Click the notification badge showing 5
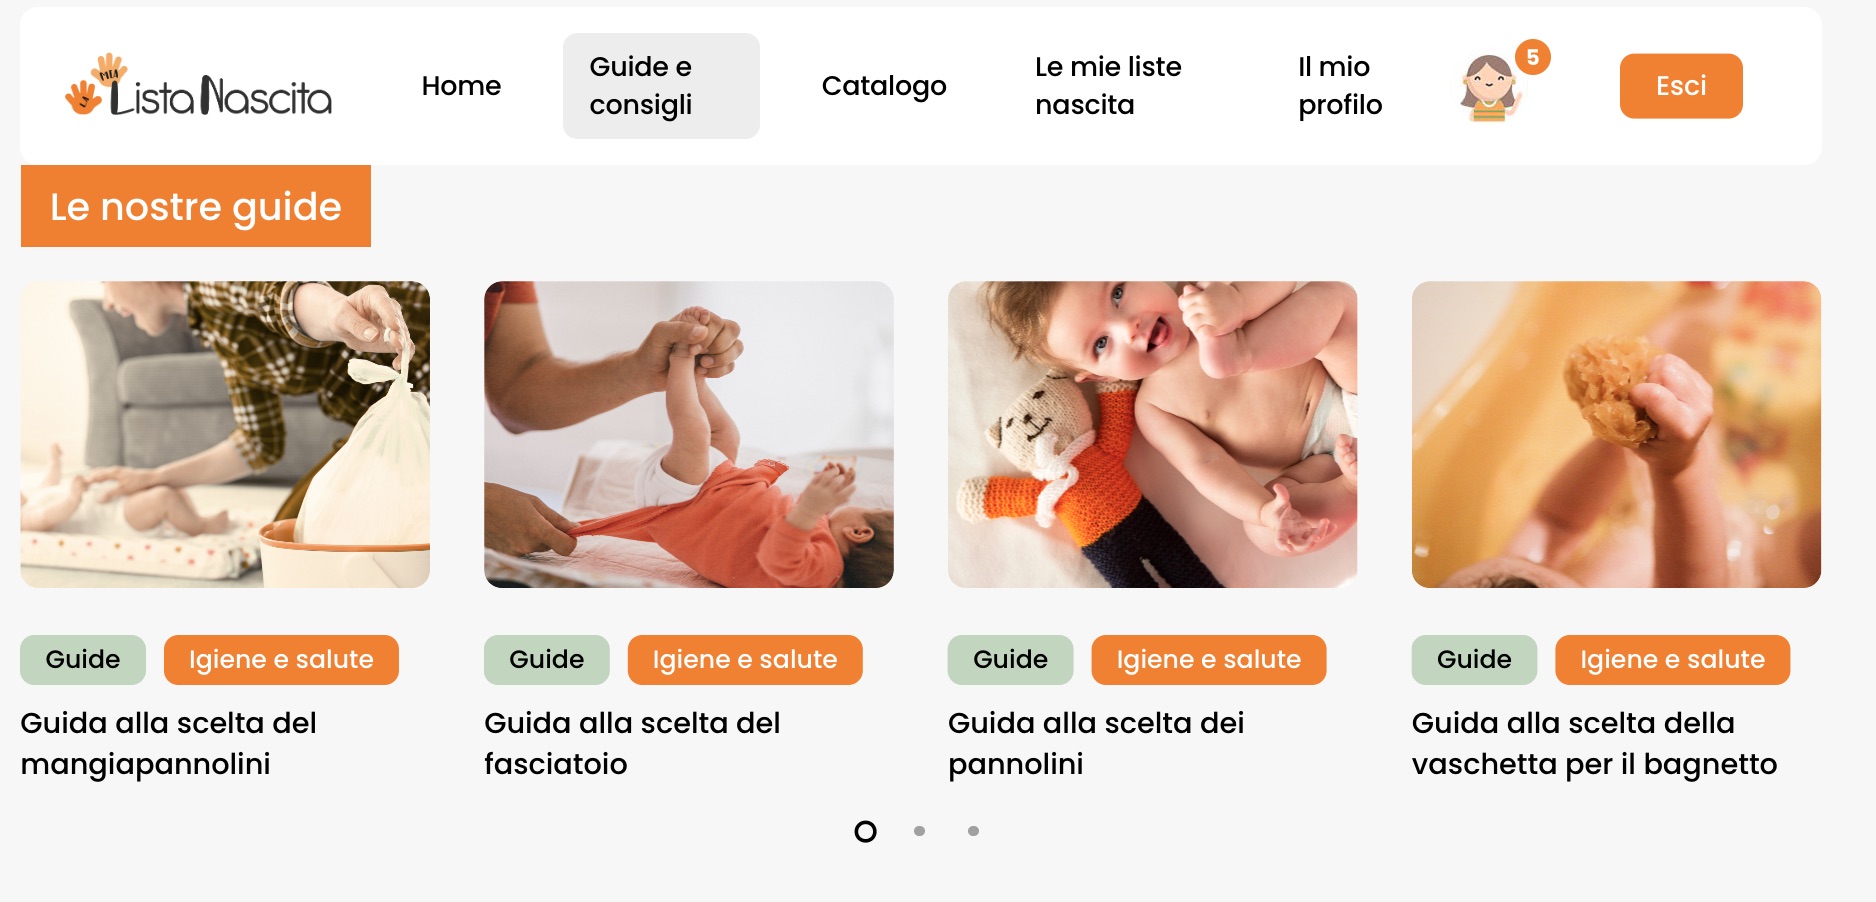1876x902 pixels. [x=1532, y=57]
